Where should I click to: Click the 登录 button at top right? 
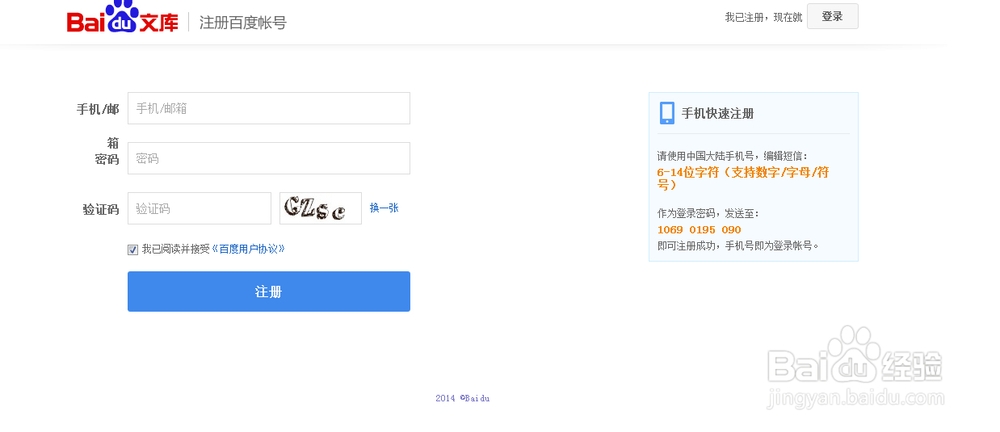tap(832, 17)
